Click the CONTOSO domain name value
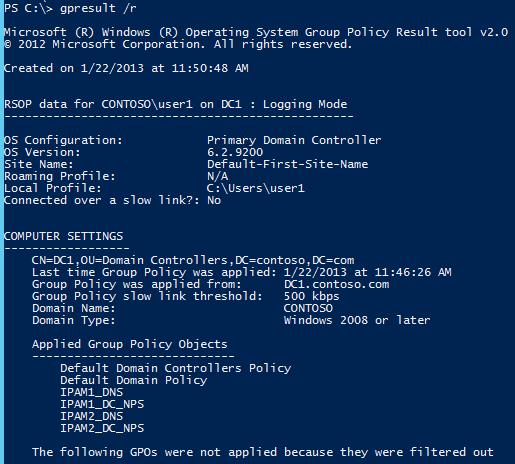 [x=308, y=308]
